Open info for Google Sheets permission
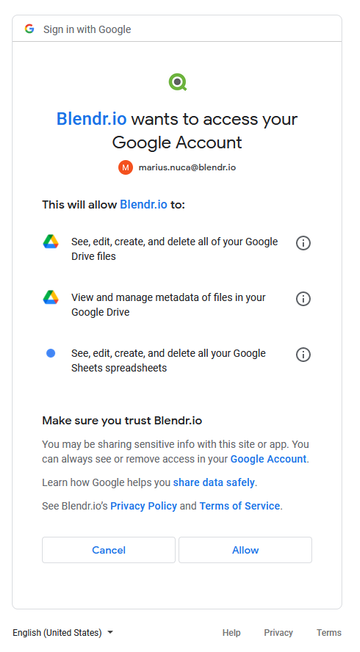 pos(303,354)
